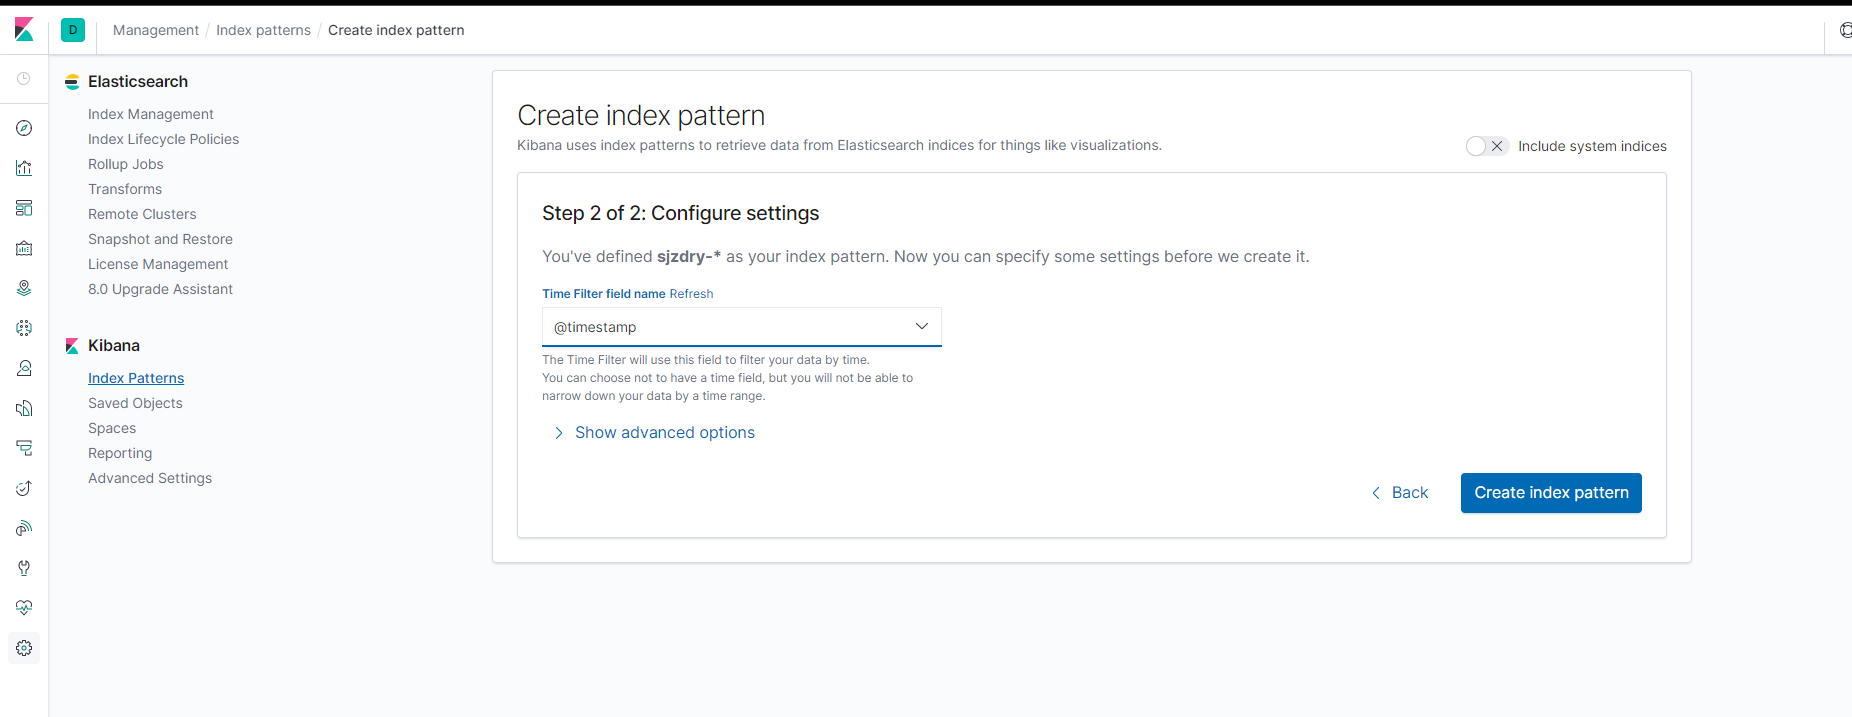1852x717 pixels.
Task: Toggle the Include system indices switch
Action: point(1486,146)
